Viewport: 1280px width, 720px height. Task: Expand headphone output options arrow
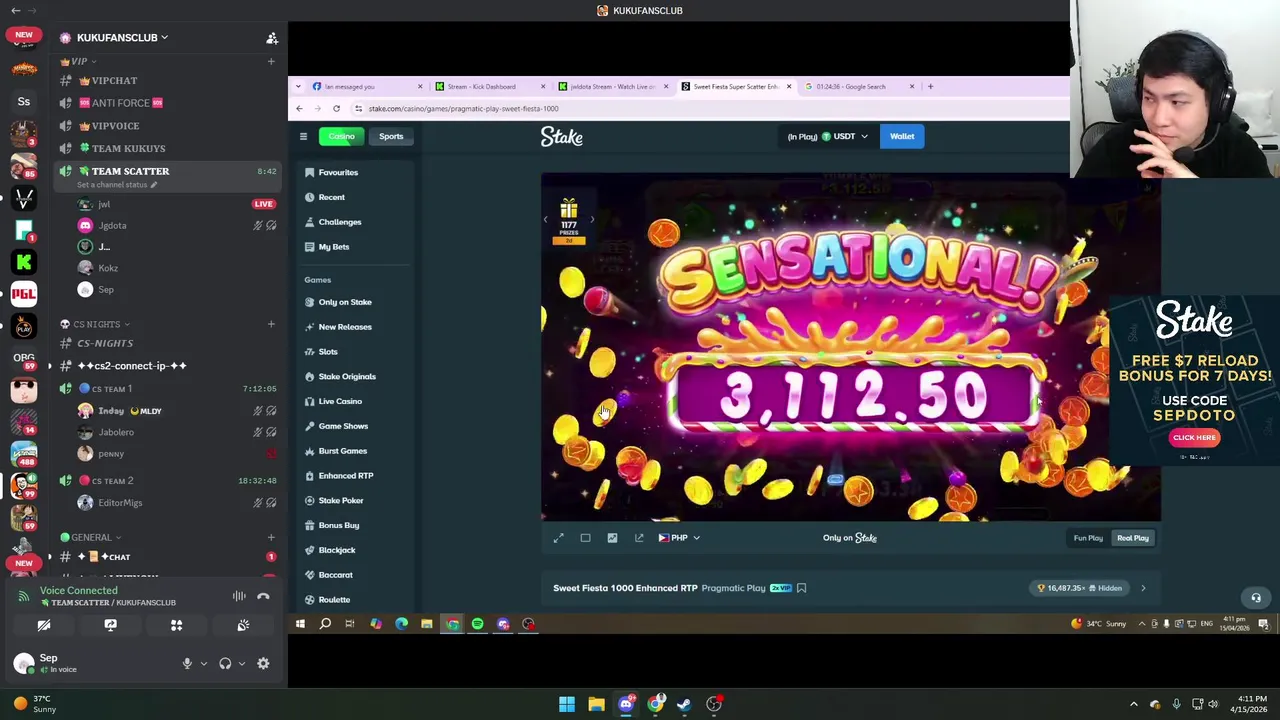click(x=241, y=663)
